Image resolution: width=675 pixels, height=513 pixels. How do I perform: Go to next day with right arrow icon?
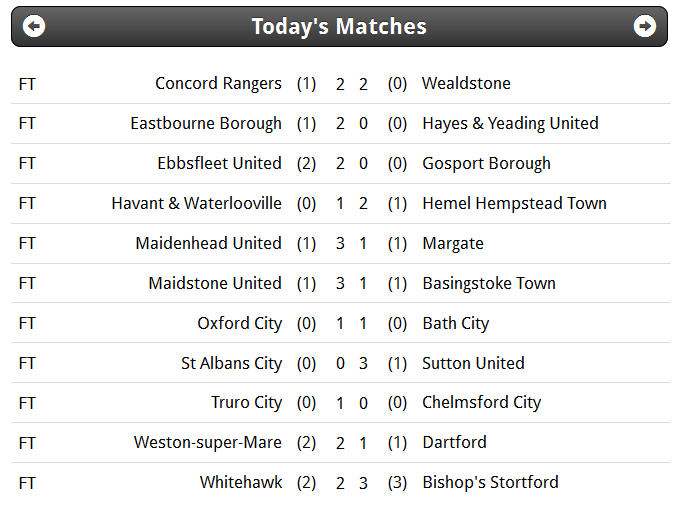644,26
